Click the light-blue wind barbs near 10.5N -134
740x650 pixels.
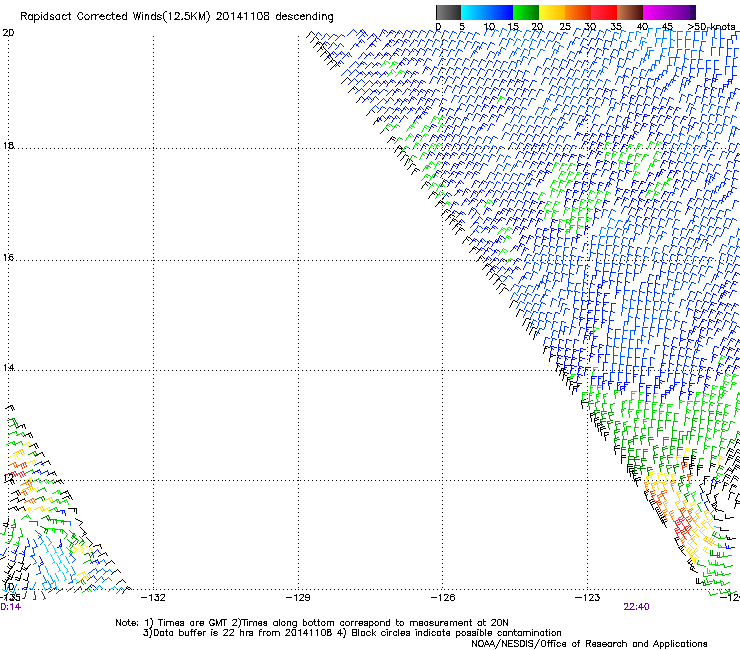coord(57,559)
